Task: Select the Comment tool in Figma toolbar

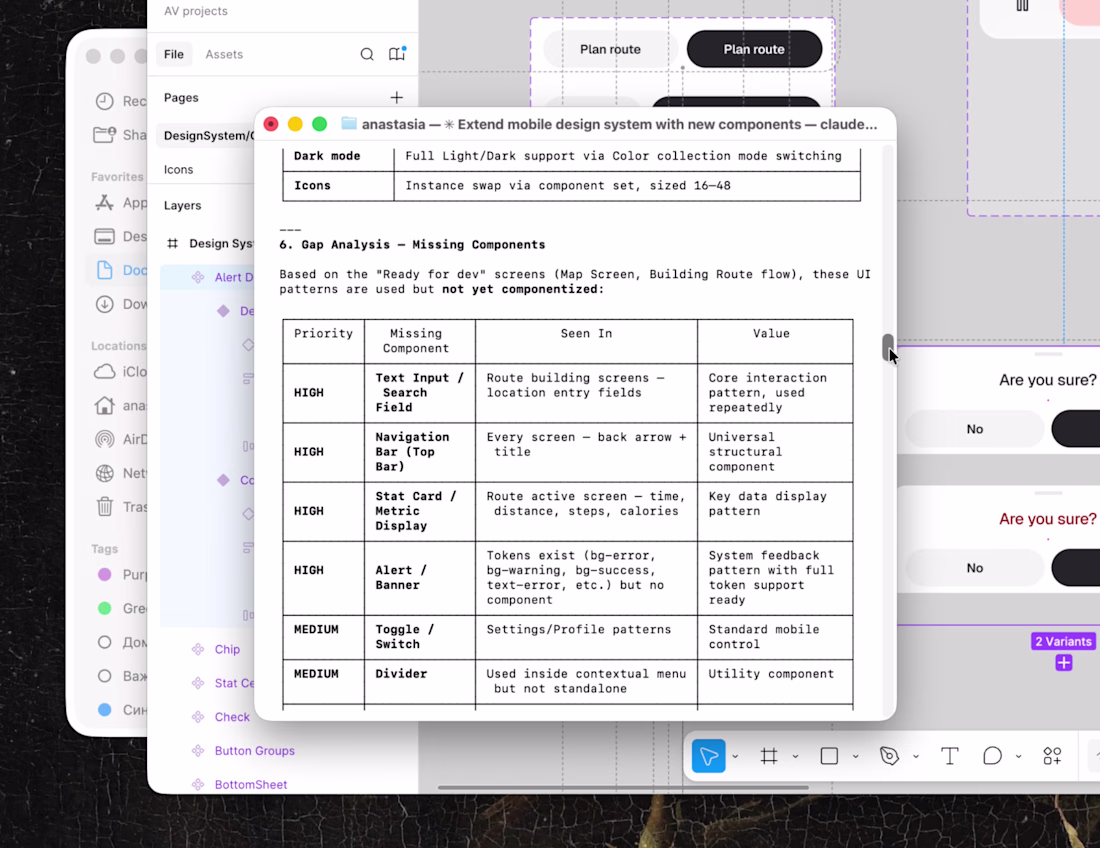Action: click(992, 756)
